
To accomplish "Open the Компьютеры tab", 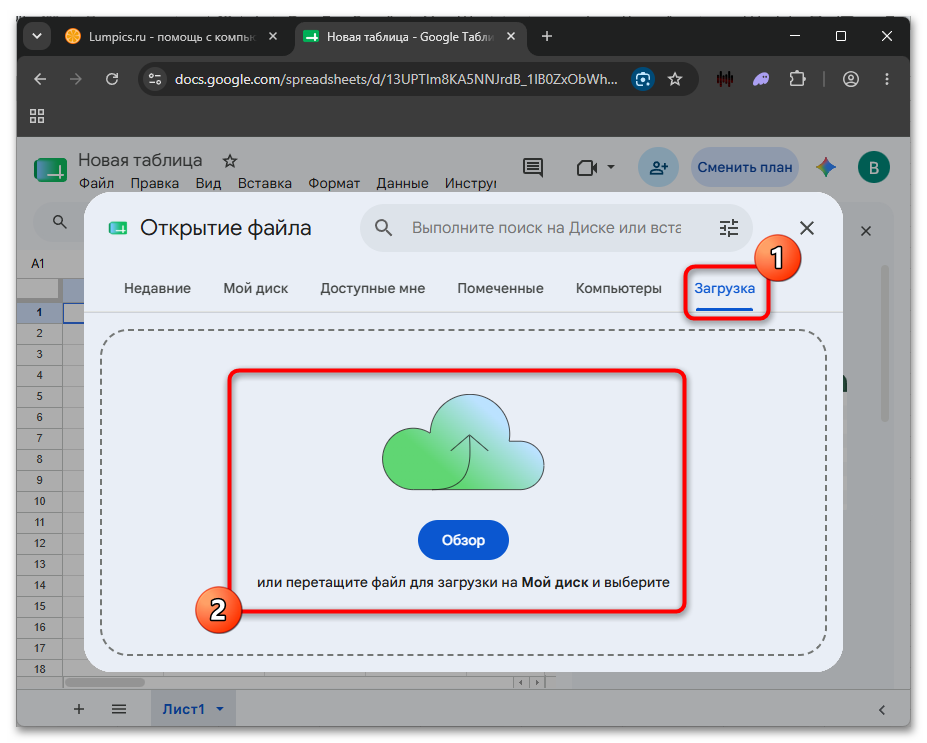I will [x=618, y=288].
